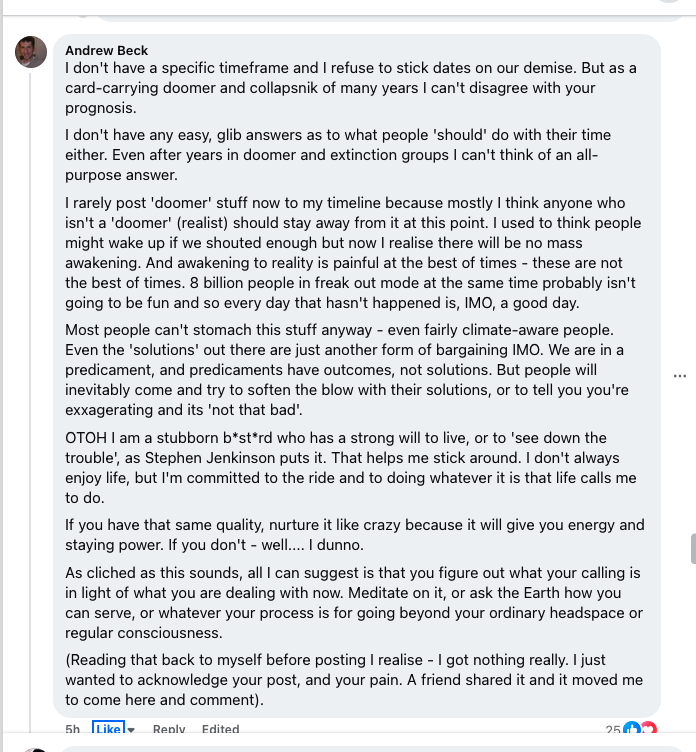Click the 5h comment timestamp
The width and height of the screenshot is (696, 752).
click(x=73, y=730)
